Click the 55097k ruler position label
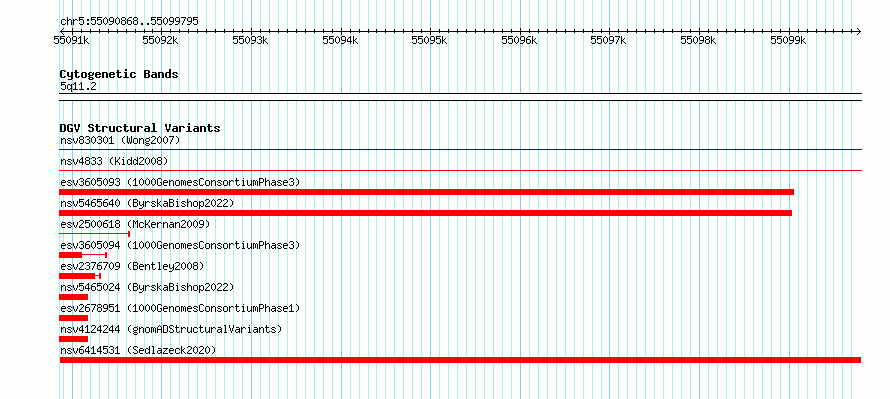 (608, 40)
